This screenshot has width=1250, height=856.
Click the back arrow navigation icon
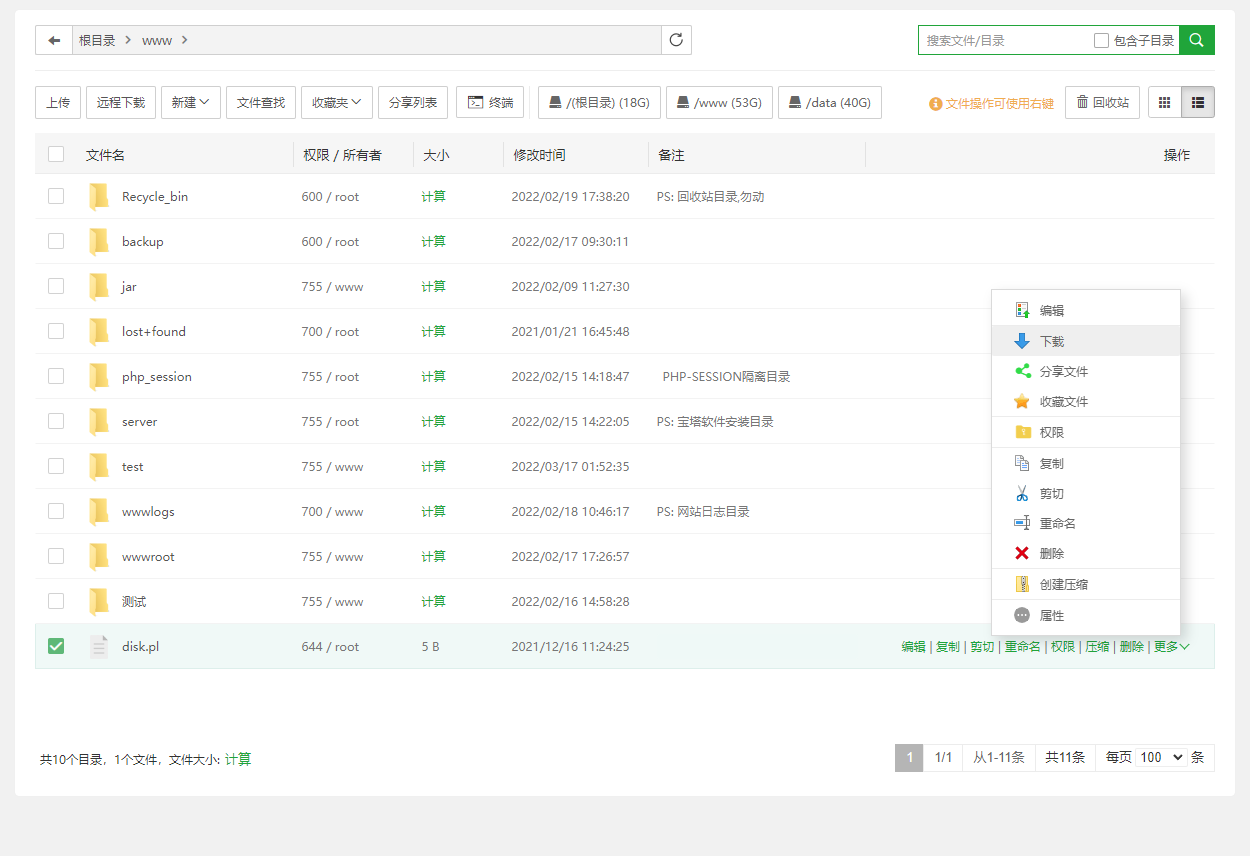[x=54, y=40]
